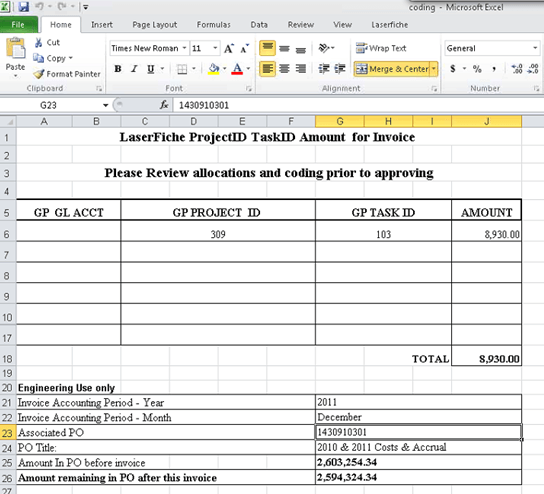Select row 23 header
Screen dimensions: 544x494
coord(8,433)
